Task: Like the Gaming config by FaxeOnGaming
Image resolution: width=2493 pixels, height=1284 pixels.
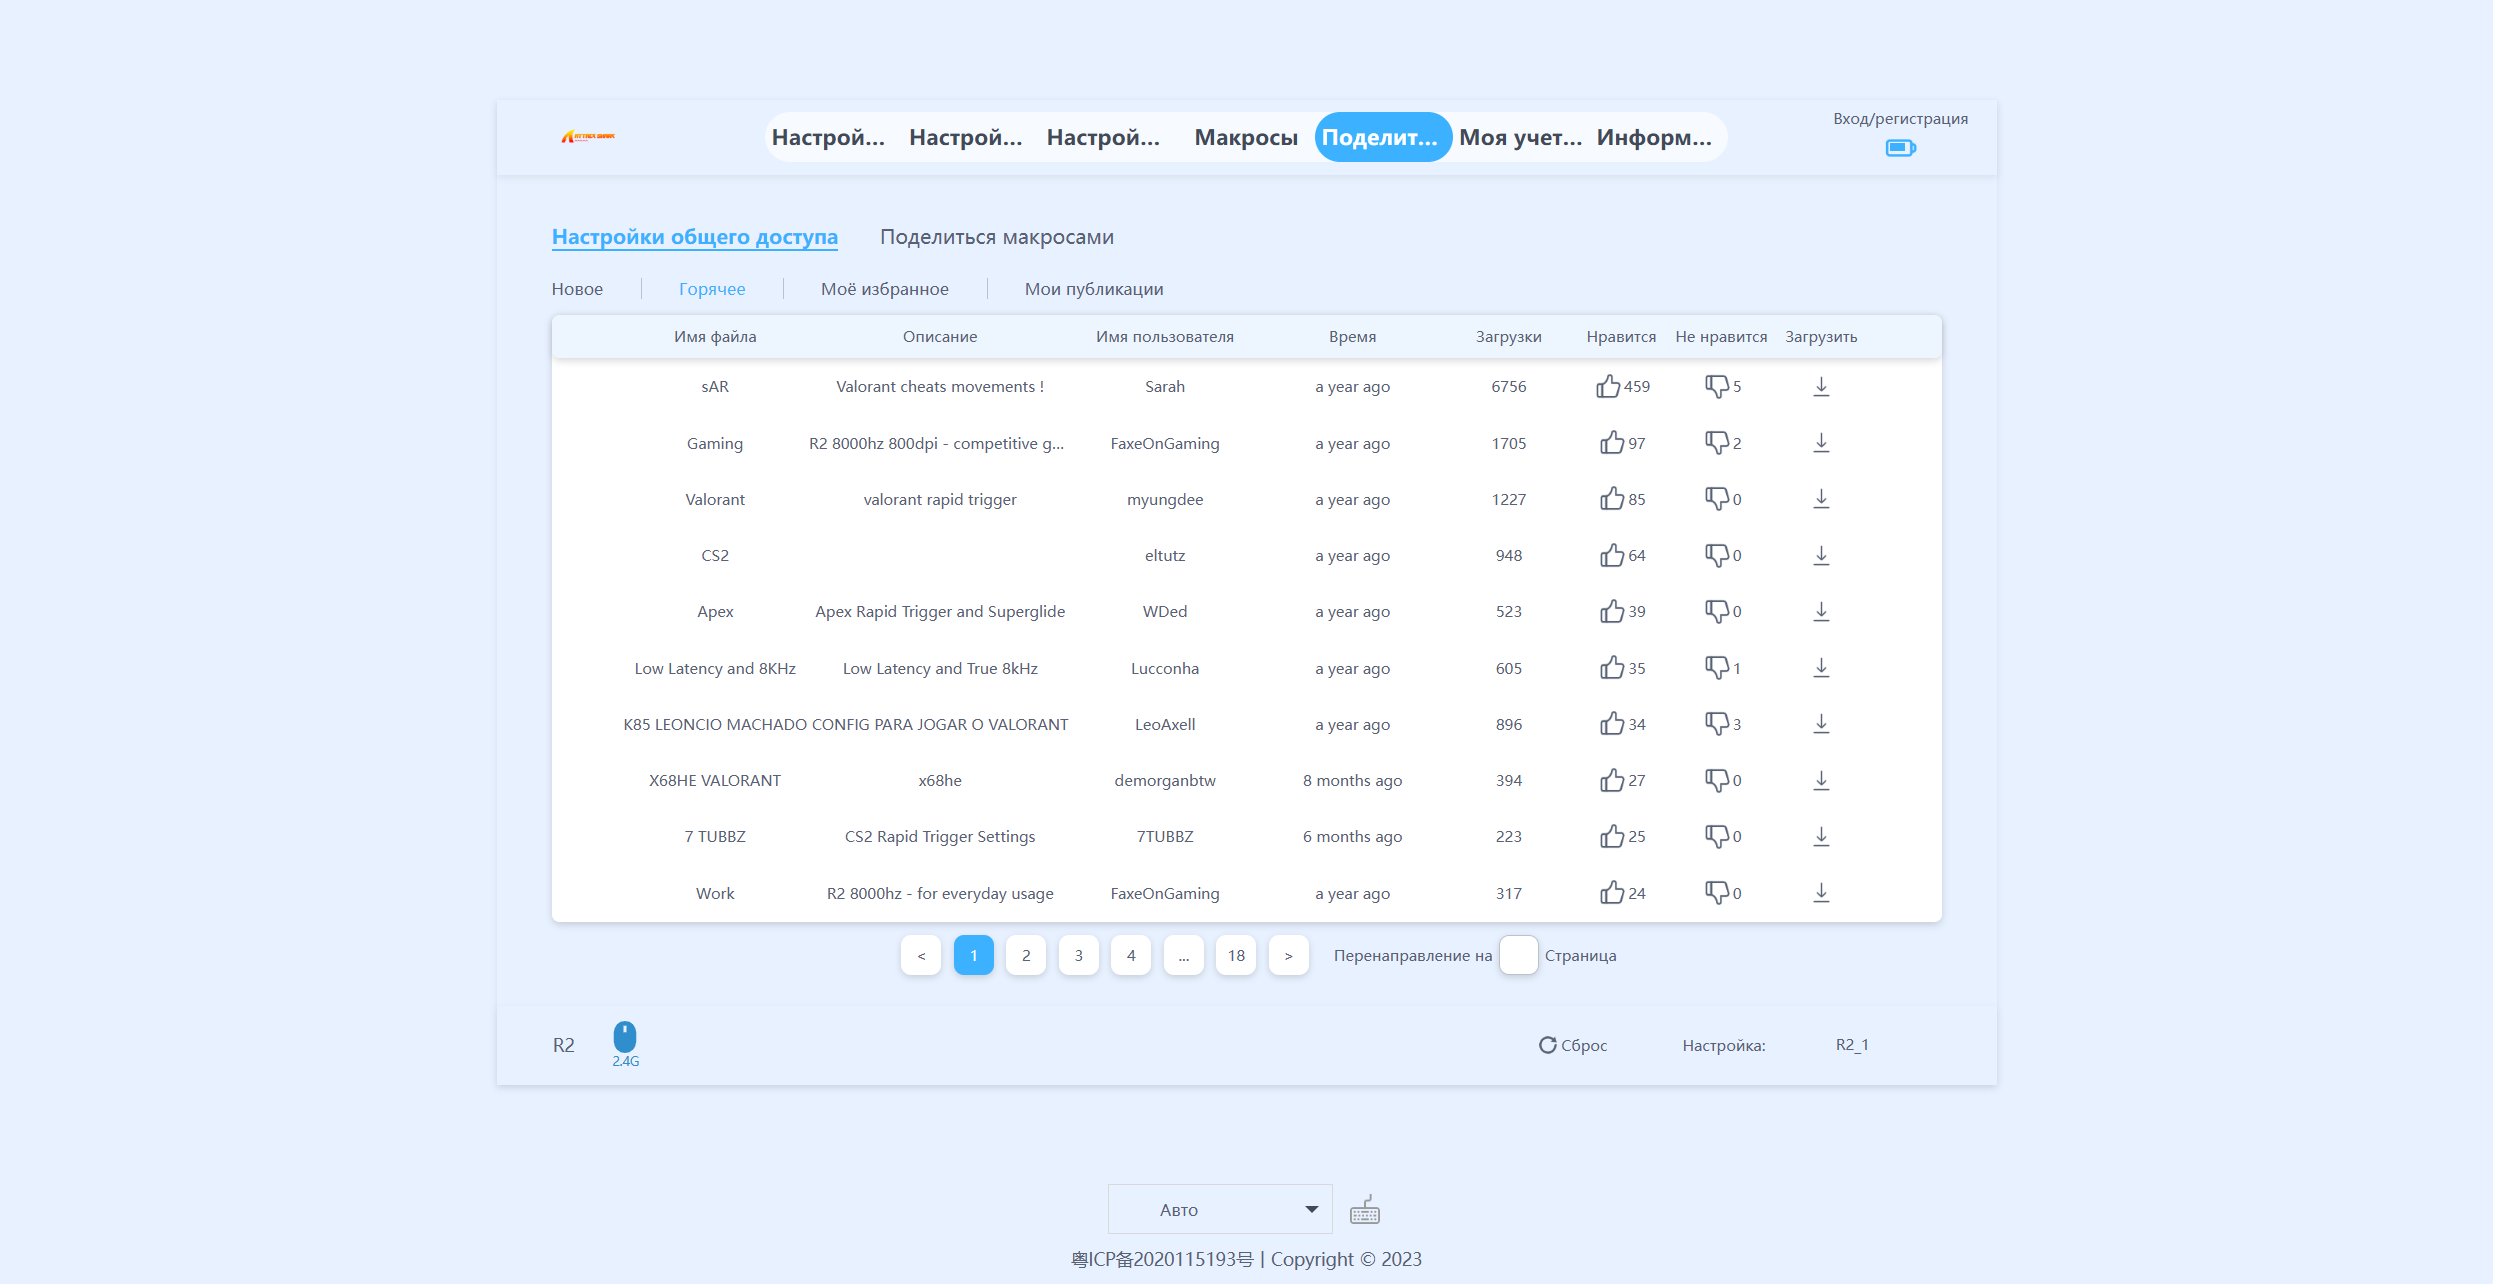Action: click(1611, 443)
